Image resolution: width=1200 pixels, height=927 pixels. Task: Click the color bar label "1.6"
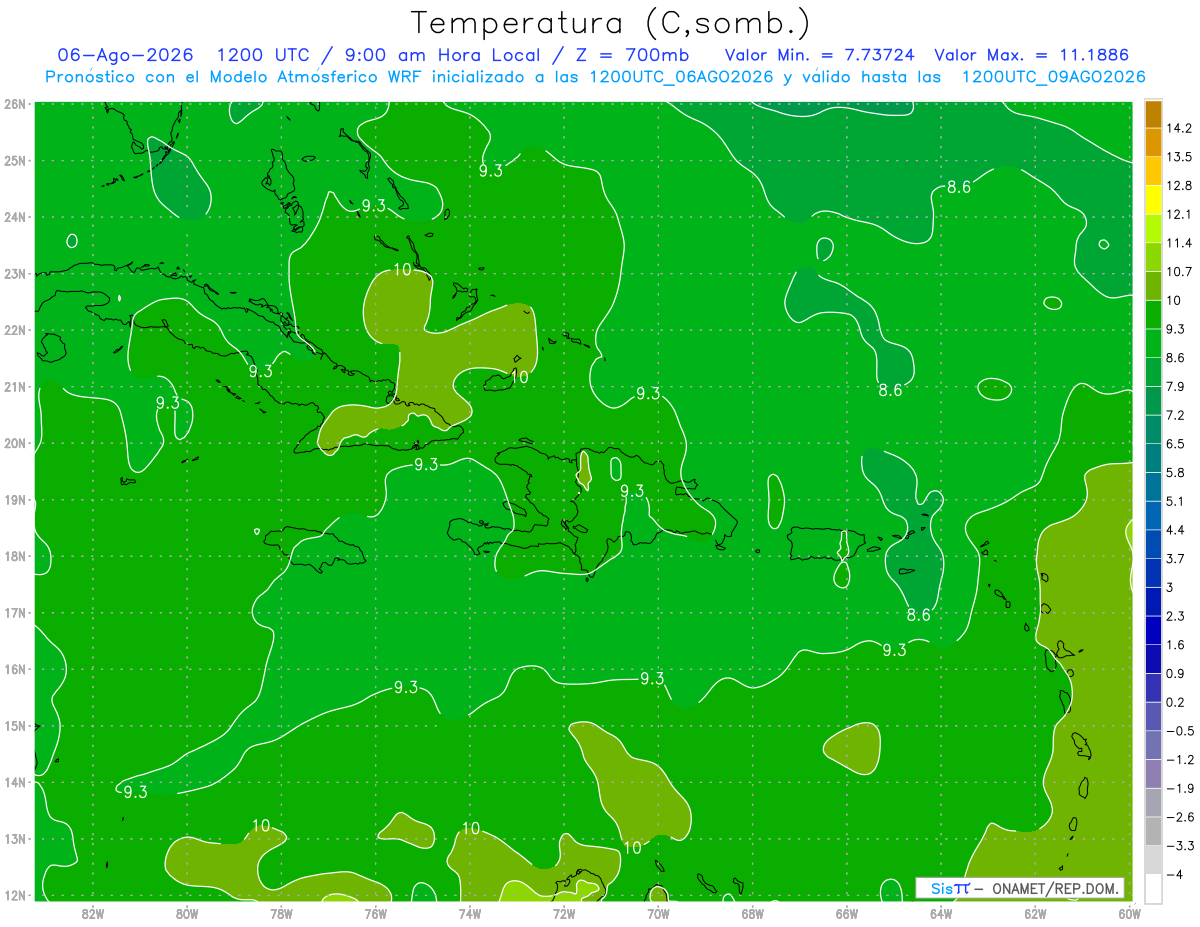(1176, 645)
